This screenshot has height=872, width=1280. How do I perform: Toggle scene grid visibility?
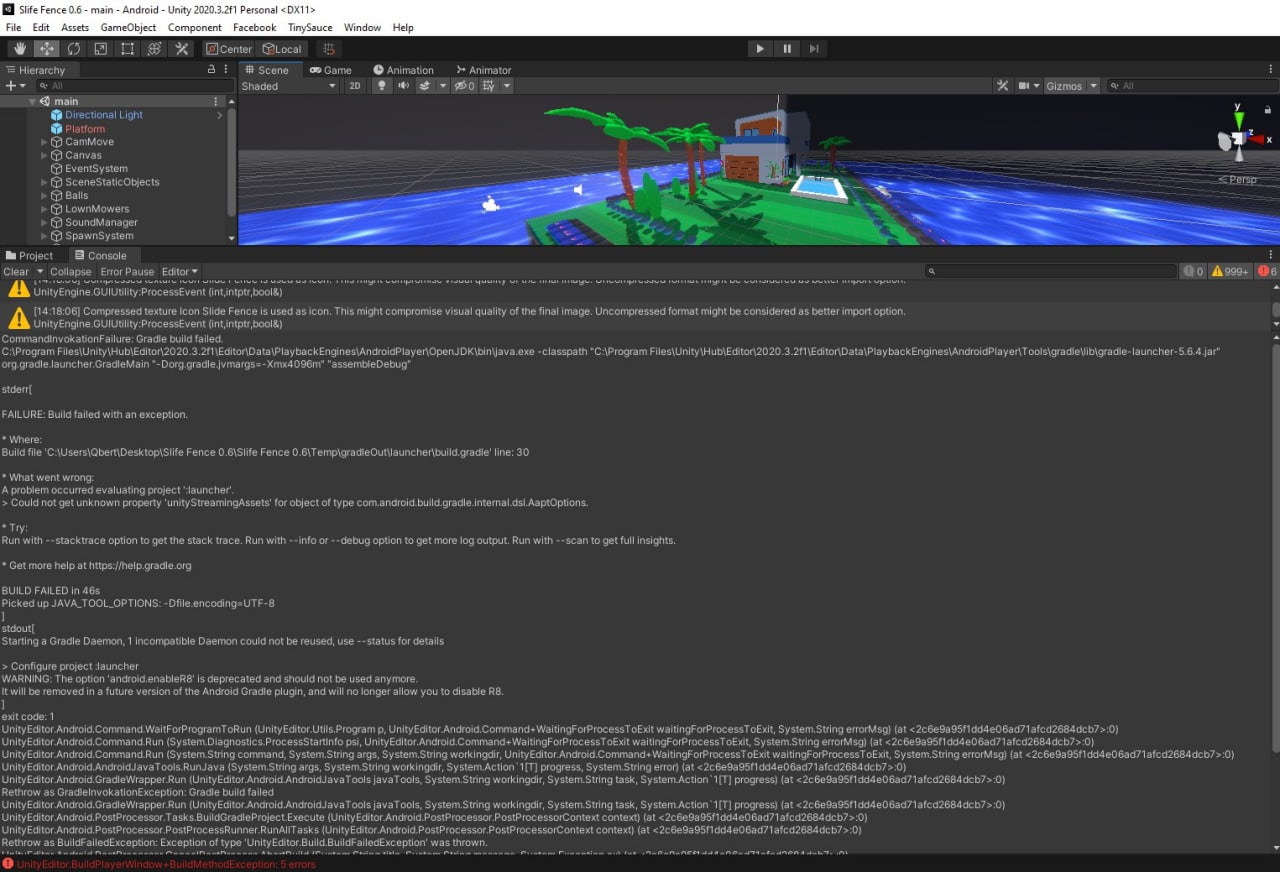489,86
